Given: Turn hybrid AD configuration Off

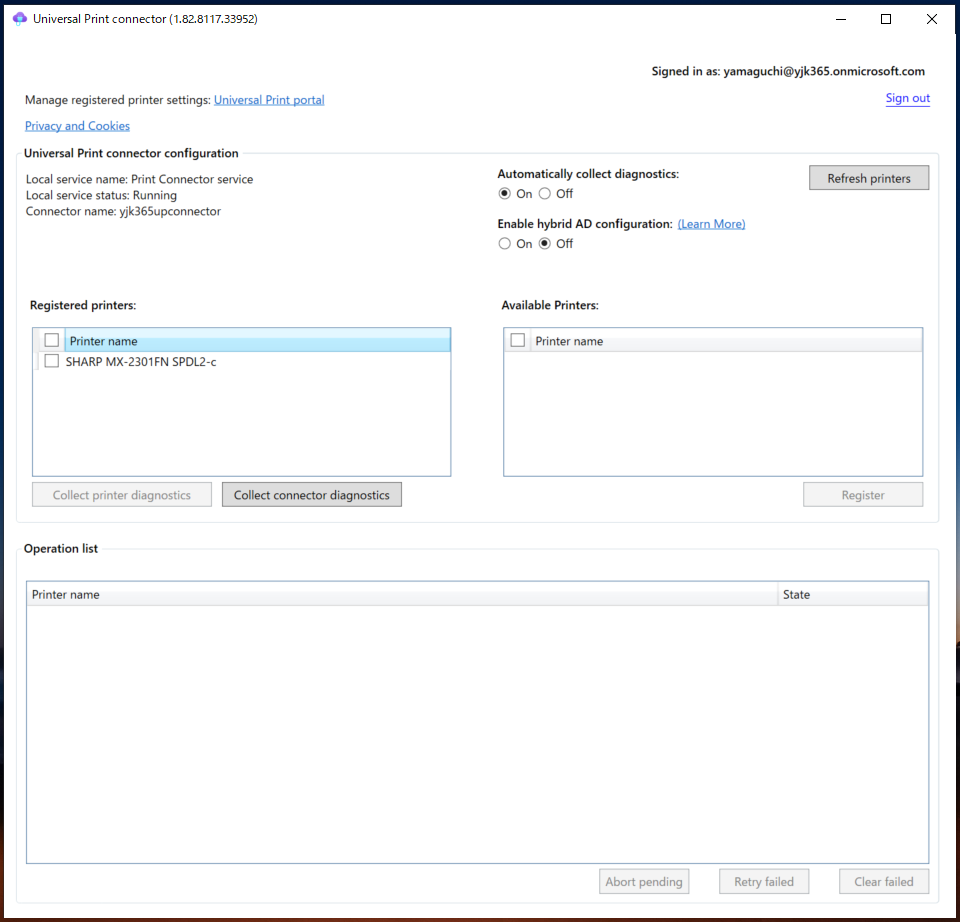Looking at the screenshot, I should (x=544, y=244).
